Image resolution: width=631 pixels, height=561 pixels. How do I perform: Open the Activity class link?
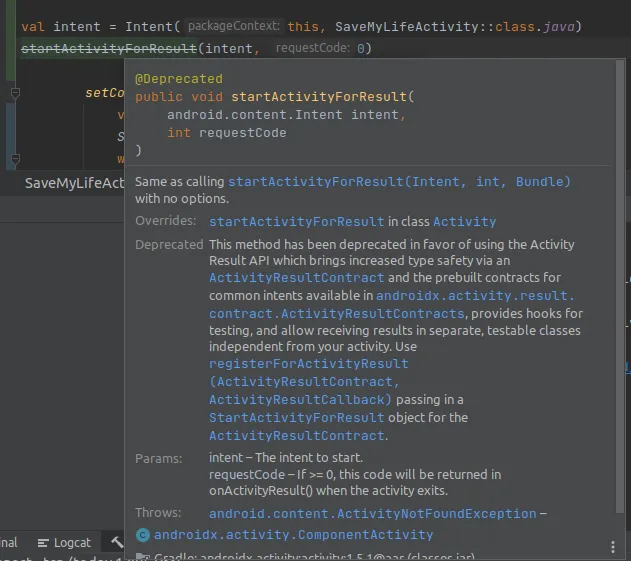(x=464, y=221)
